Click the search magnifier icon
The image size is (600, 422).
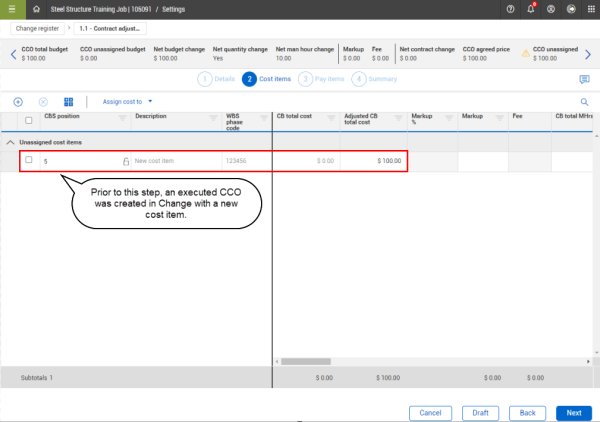pos(584,101)
